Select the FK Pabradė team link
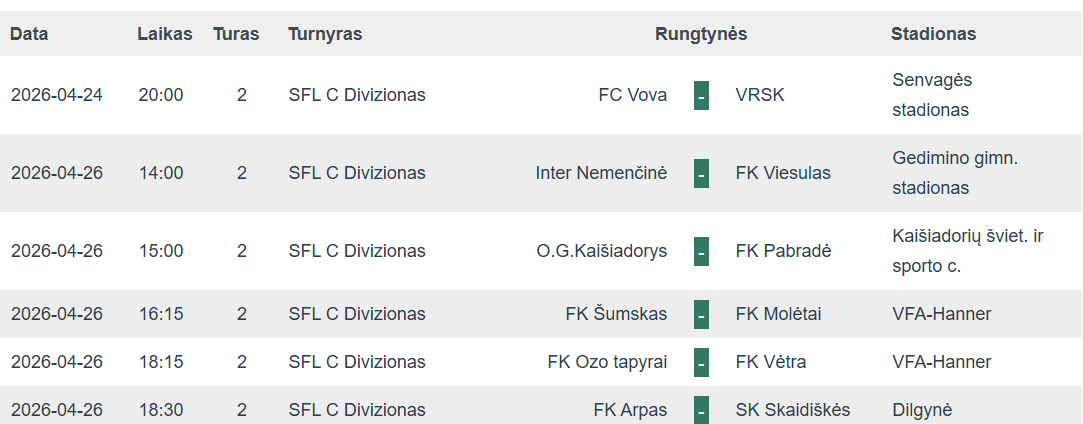 tap(783, 252)
